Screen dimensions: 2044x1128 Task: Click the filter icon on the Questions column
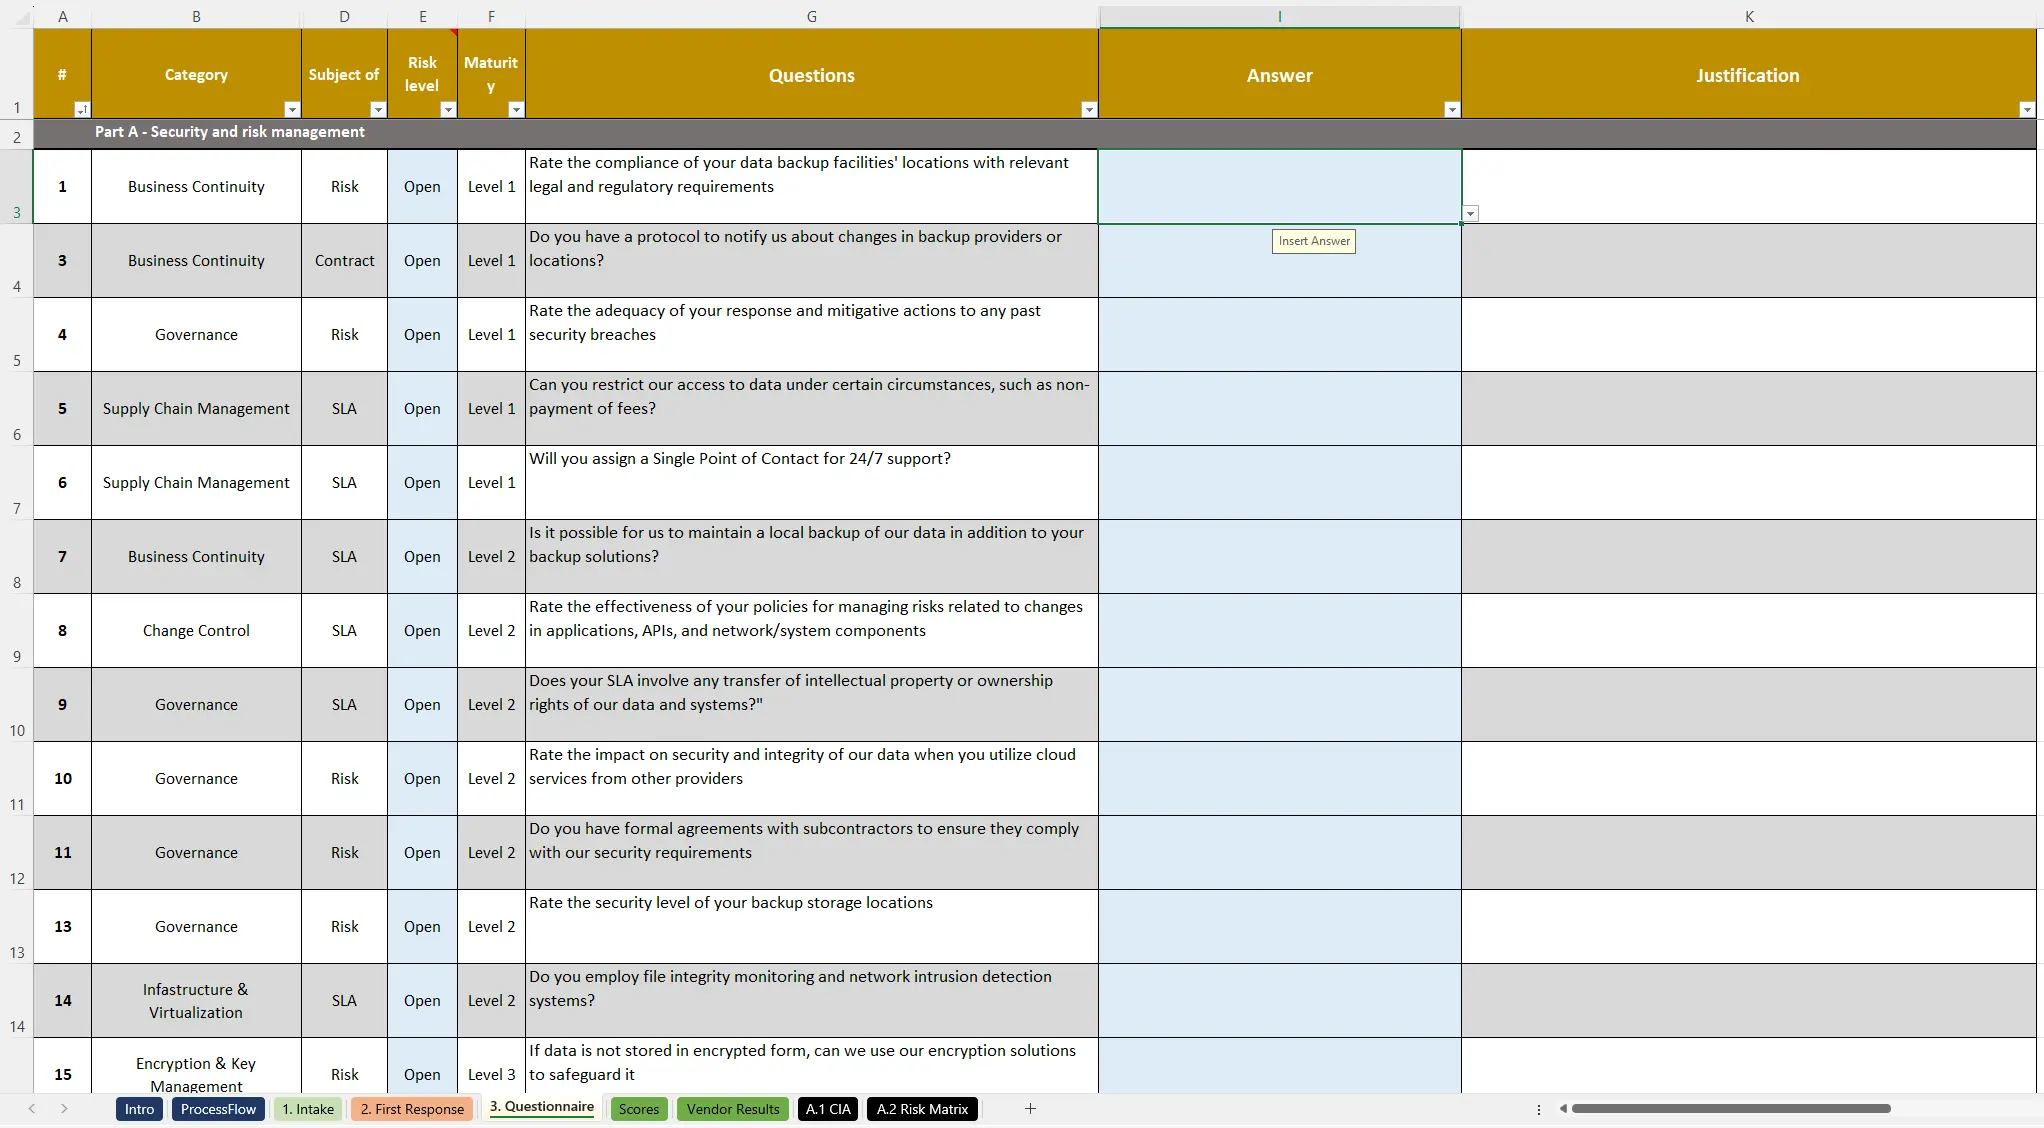click(x=1088, y=110)
